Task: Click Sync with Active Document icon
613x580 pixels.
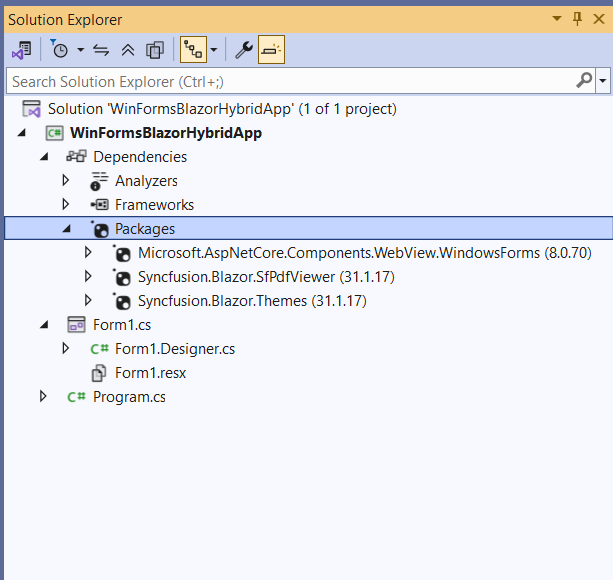Action: pos(101,50)
